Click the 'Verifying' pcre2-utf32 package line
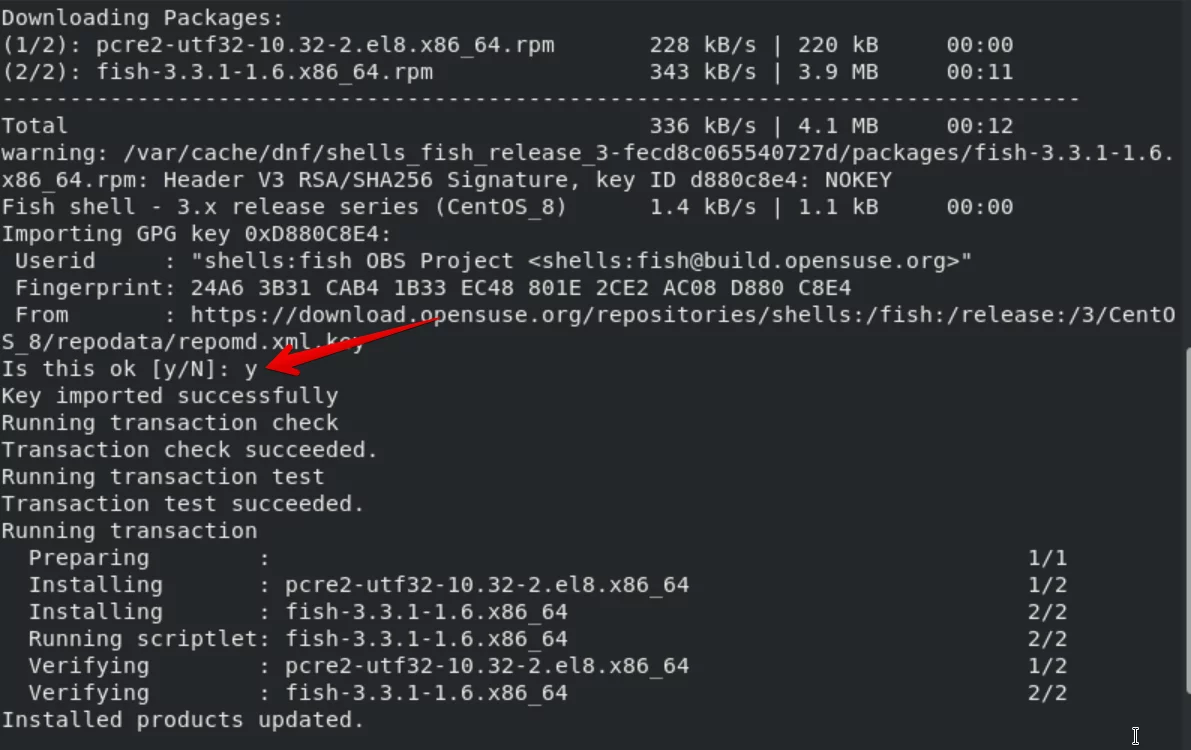 coord(547,666)
